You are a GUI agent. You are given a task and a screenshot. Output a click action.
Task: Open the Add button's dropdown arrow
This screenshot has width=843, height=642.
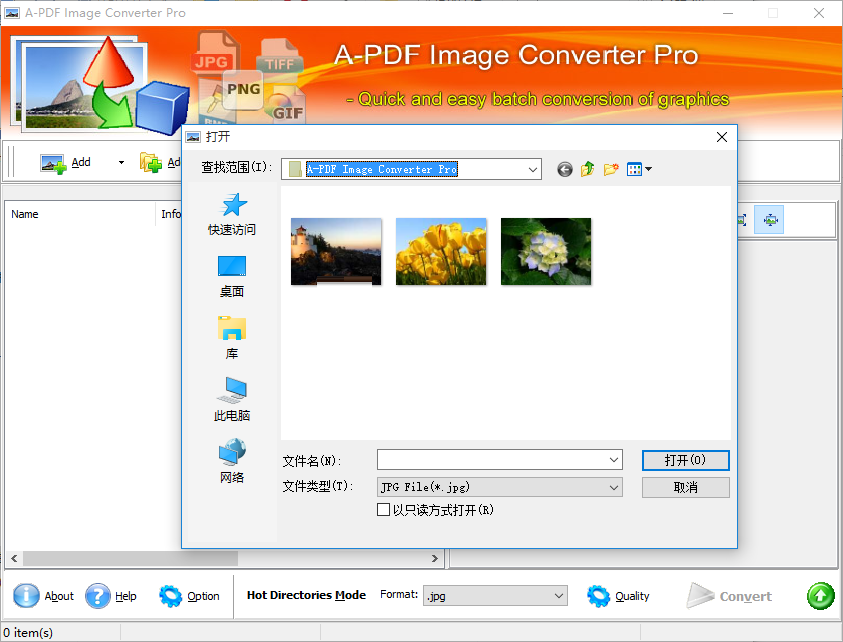122,162
